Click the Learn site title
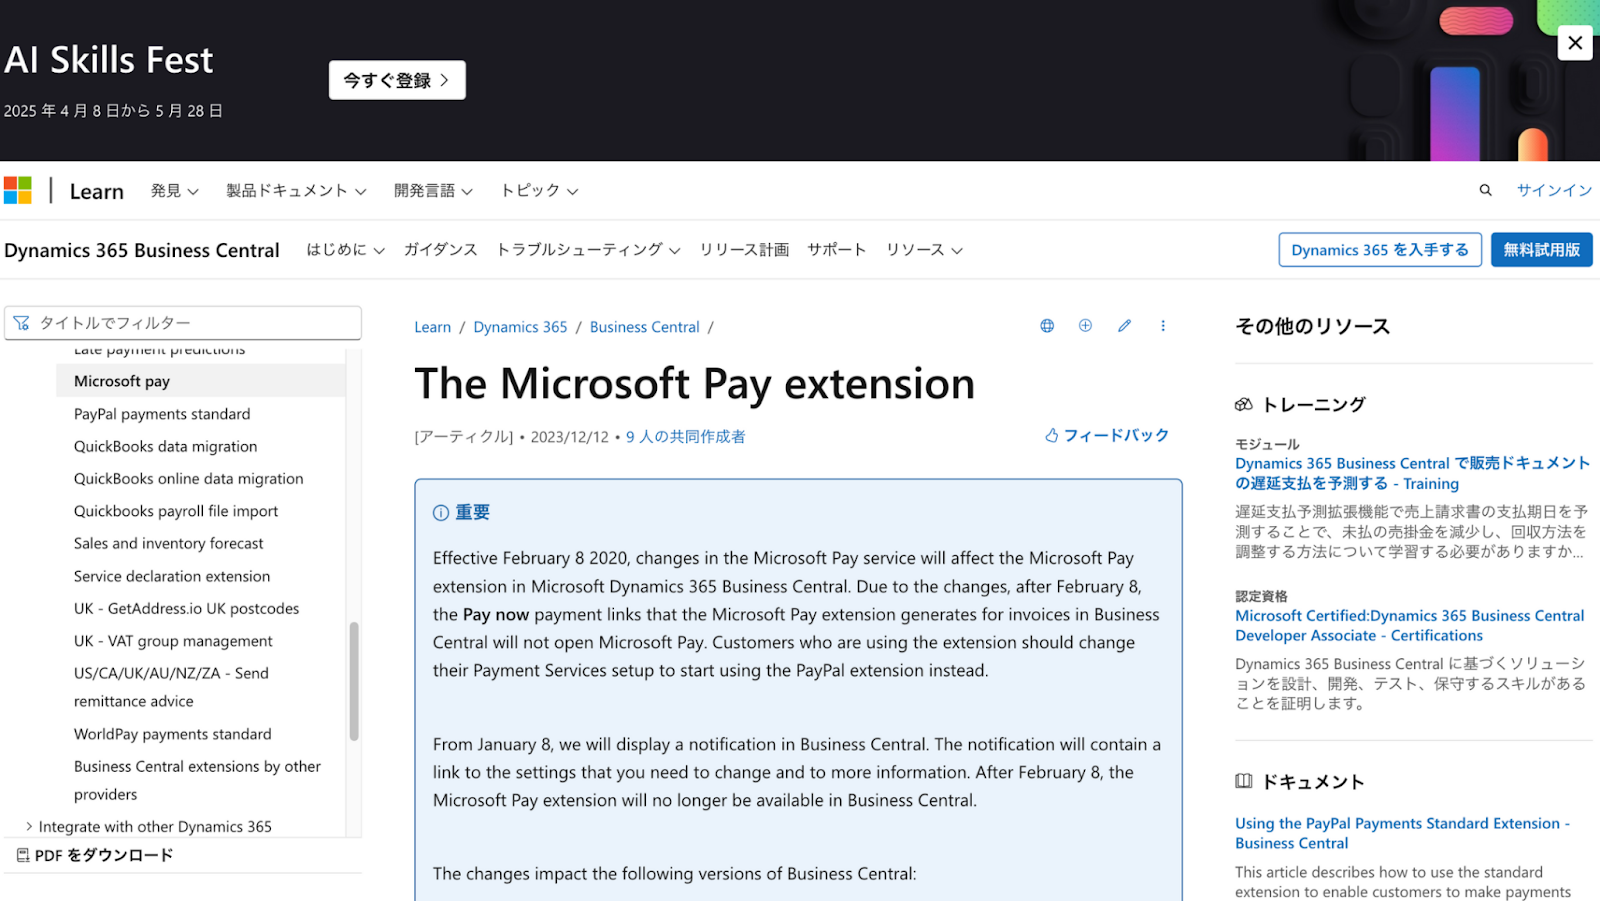The height and width of the screenshot is (901, 1600). tap(97, 191)
